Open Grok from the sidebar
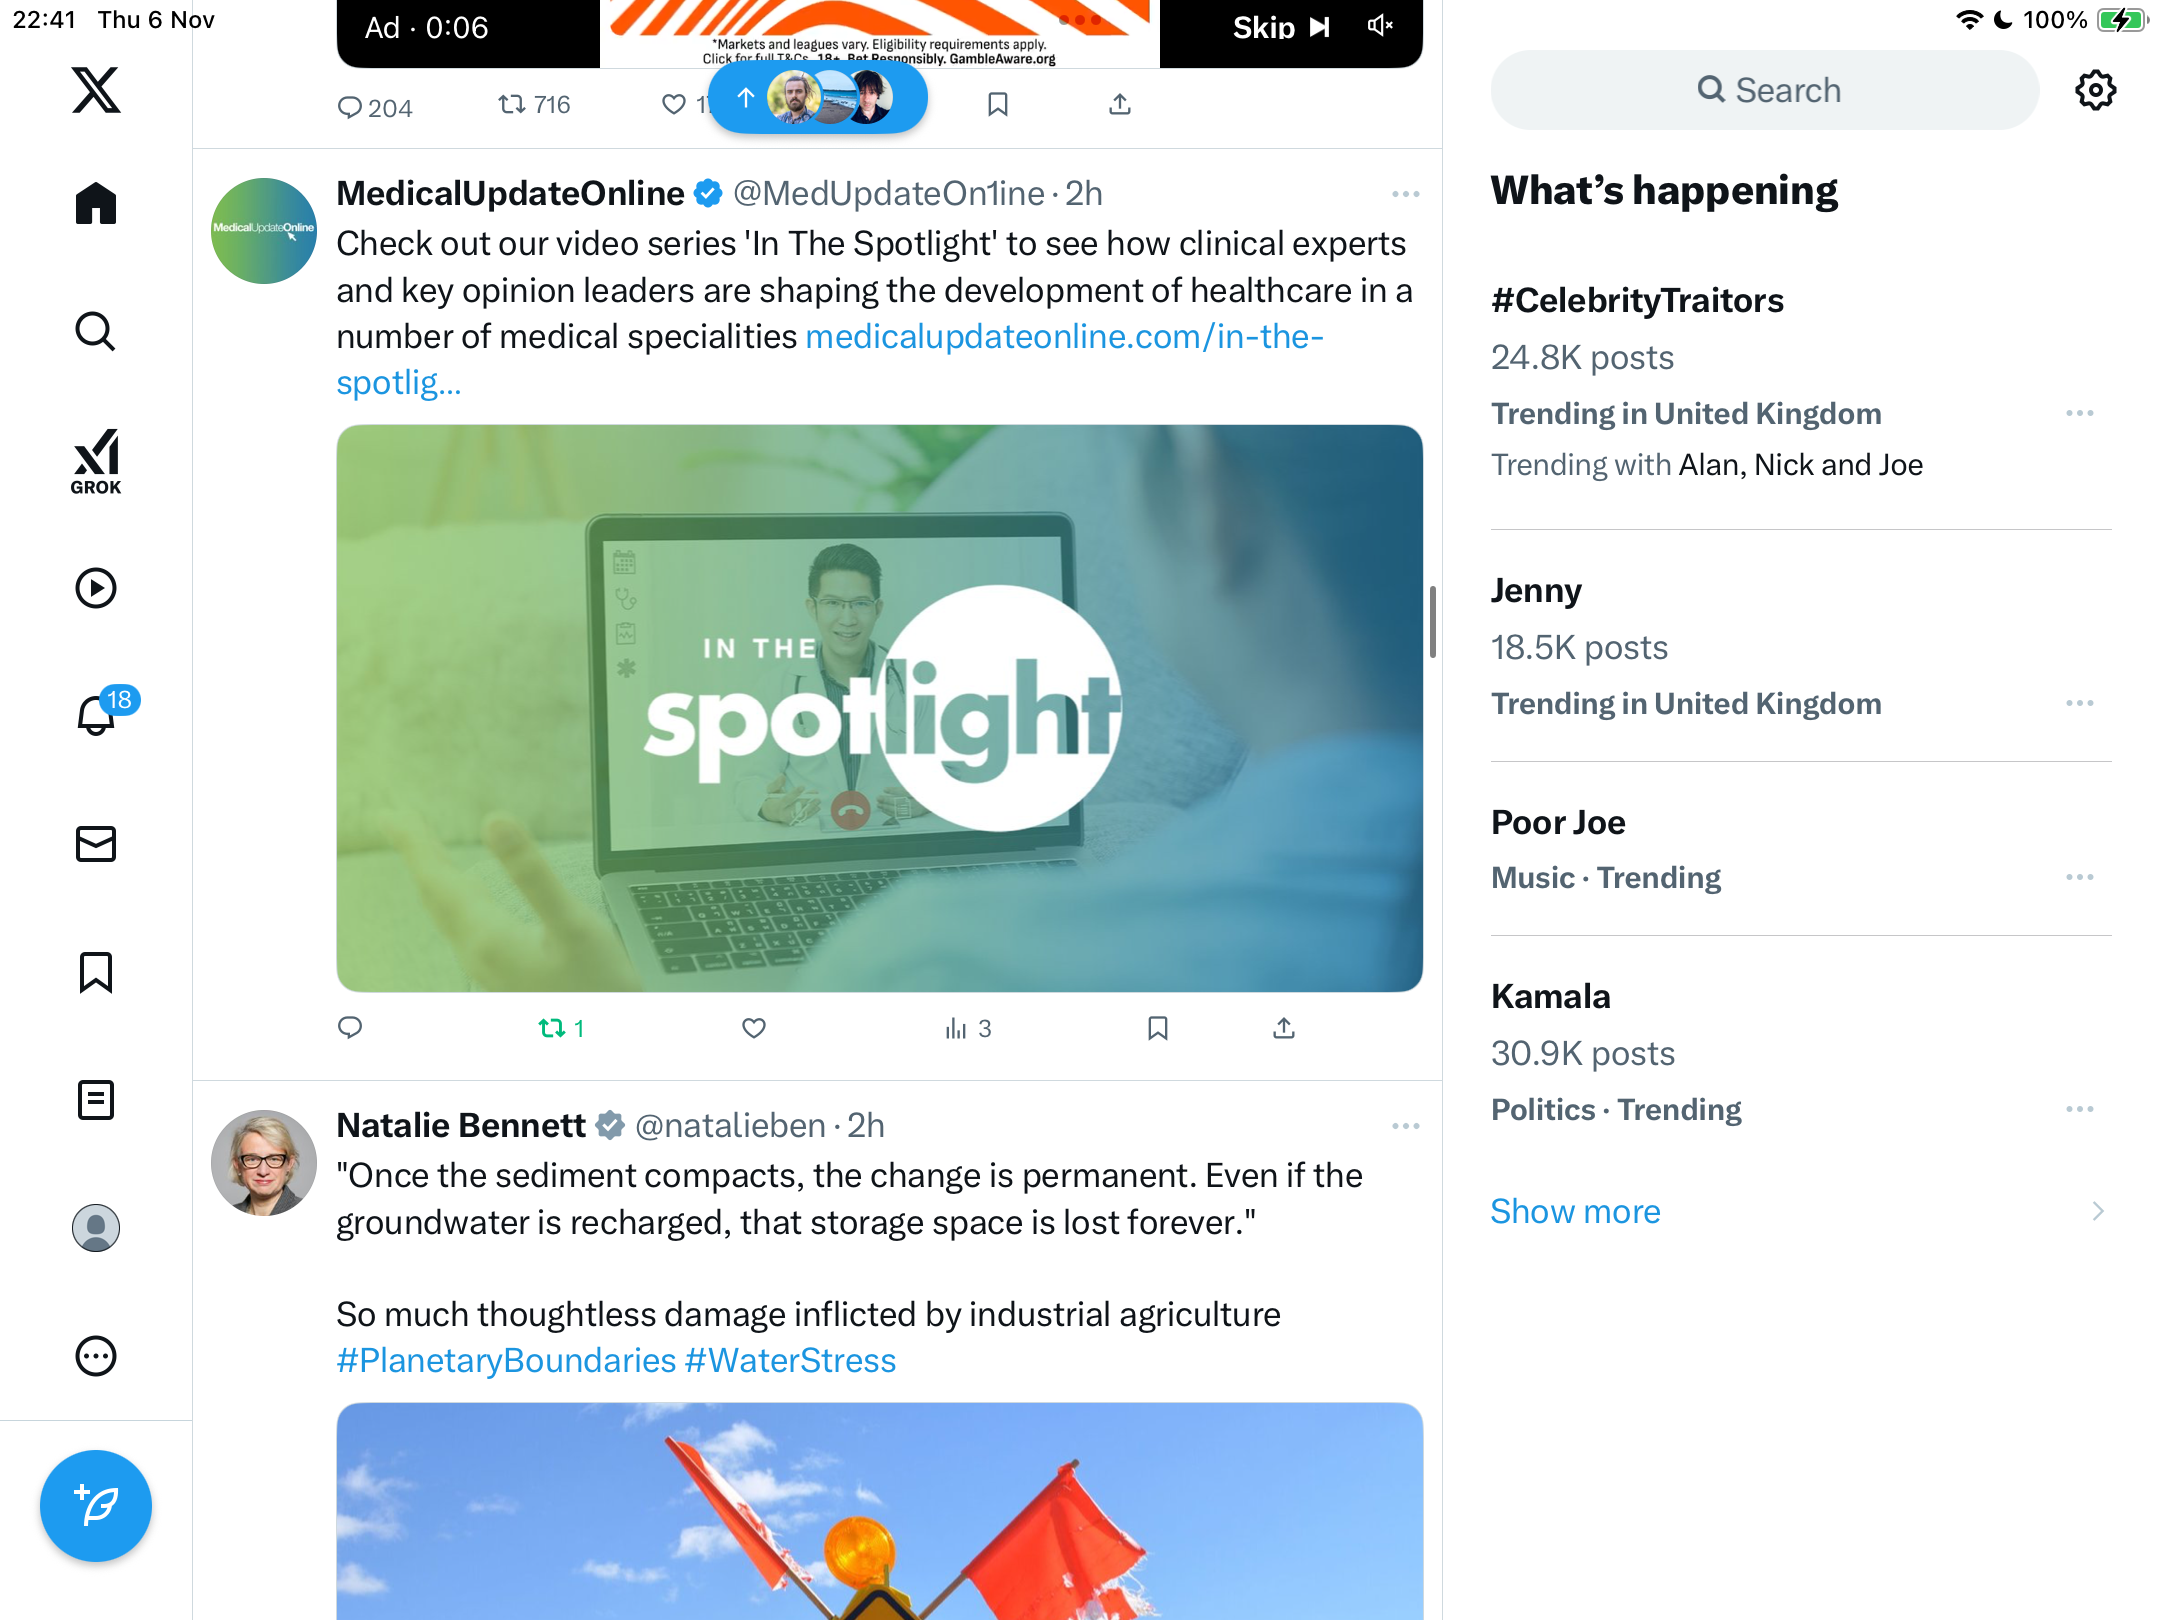This screenshot has width=2160, height=1620. (x=96, y=461)
